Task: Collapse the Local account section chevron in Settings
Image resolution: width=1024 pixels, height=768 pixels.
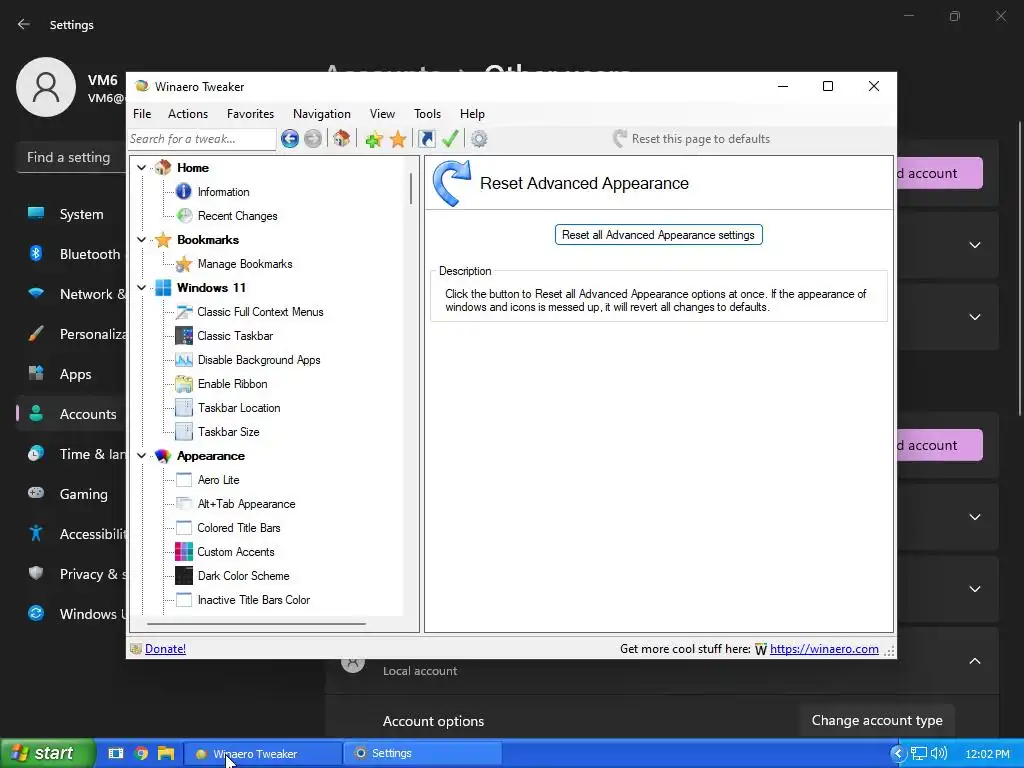Action: coord(974,661)
